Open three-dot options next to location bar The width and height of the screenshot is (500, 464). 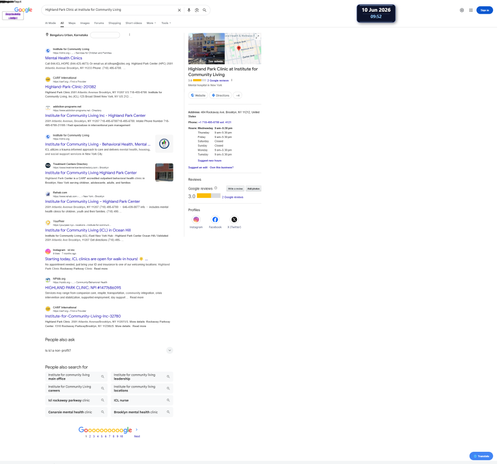pyautogui.click(x=129, y=35)
